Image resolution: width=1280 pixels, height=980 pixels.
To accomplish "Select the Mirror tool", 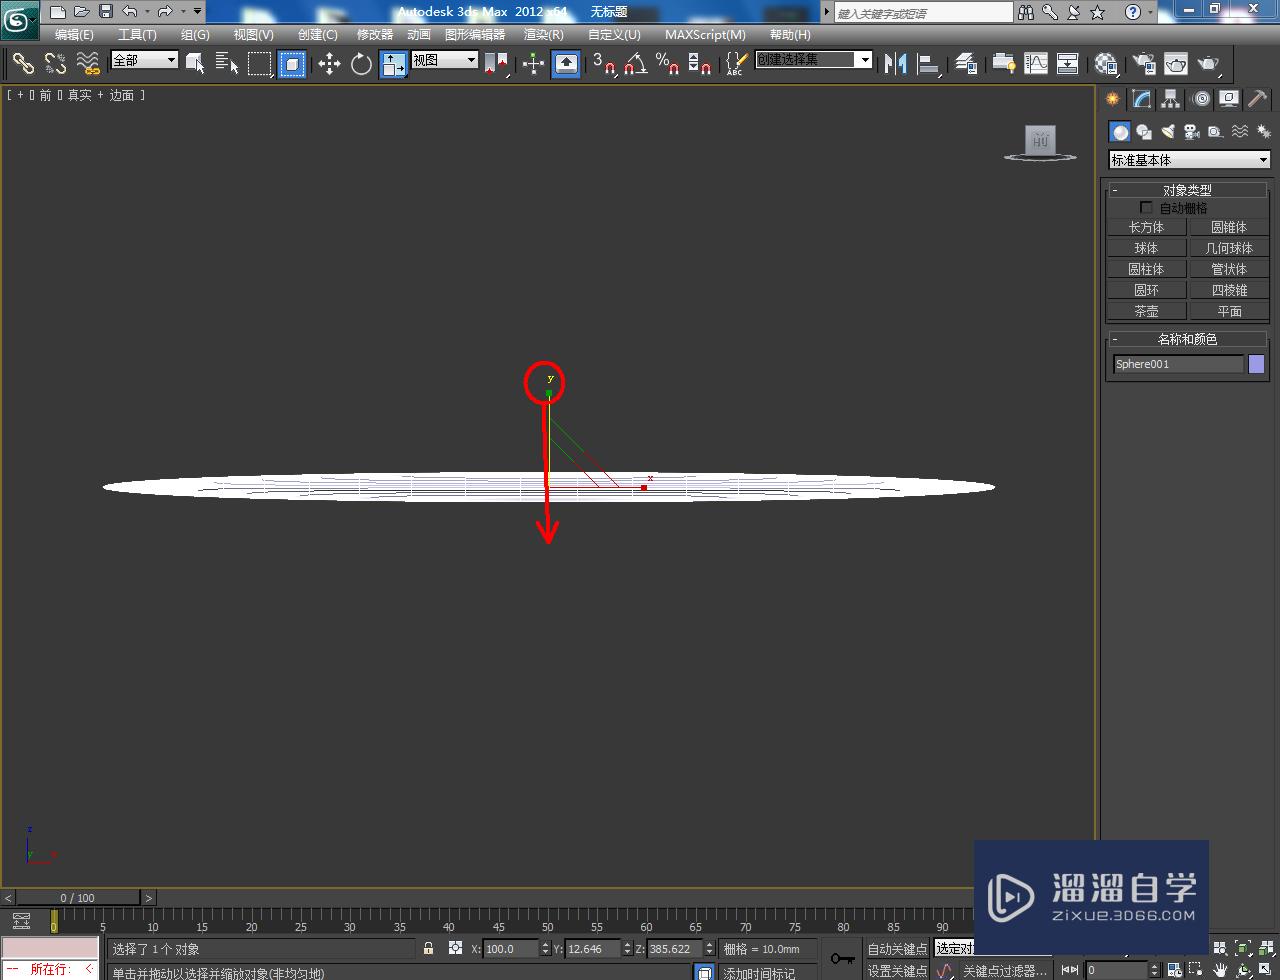I will tap(897, 64).
